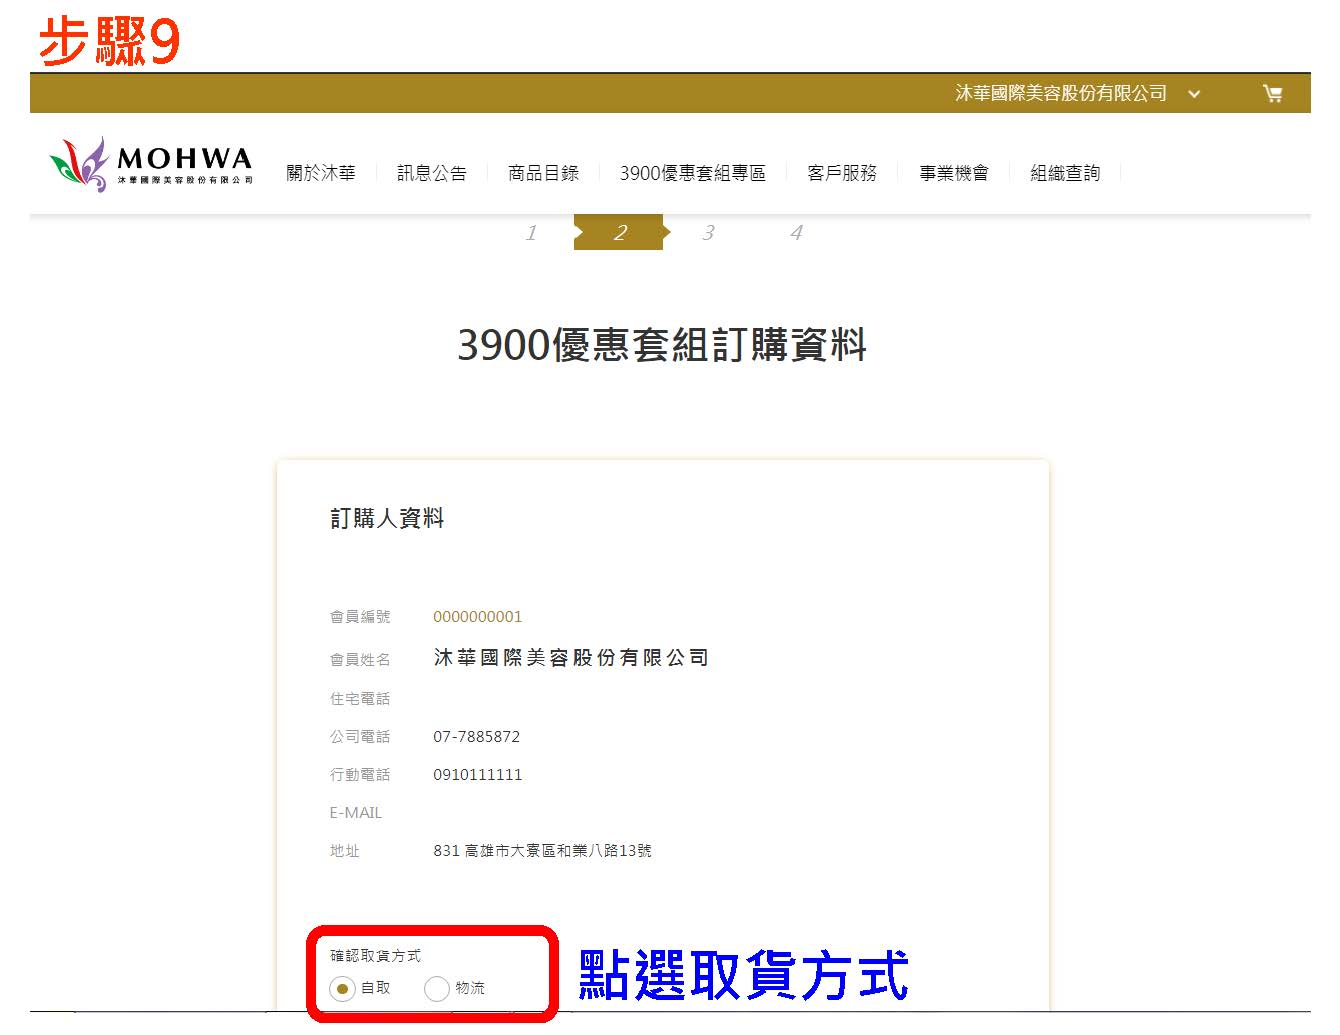Go to checkout step 3
Screen dimensions: 1340x1035
(708, 233)
